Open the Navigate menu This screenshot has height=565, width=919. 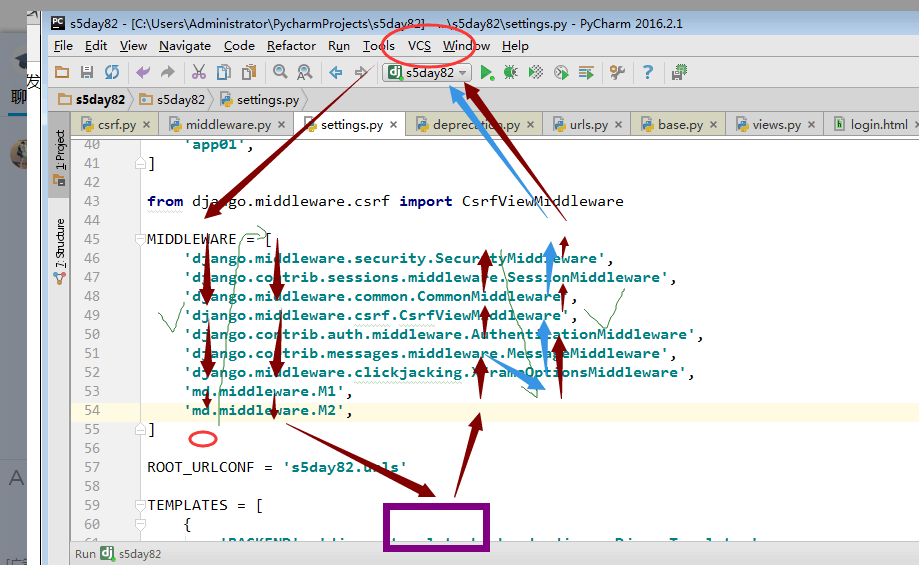point(185,46)
